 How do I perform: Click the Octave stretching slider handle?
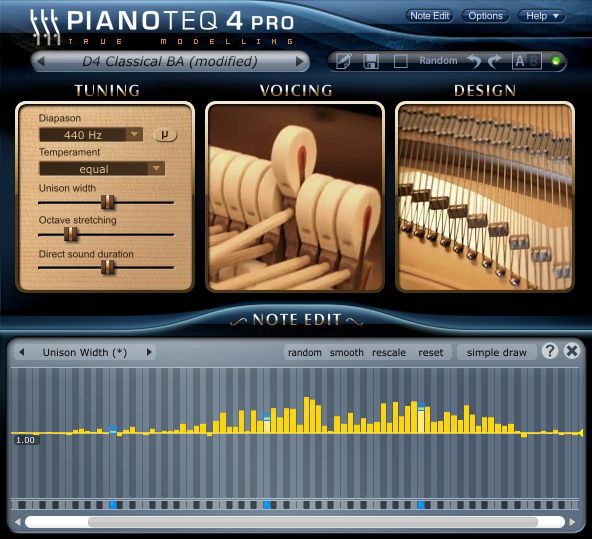coord(71,234)
